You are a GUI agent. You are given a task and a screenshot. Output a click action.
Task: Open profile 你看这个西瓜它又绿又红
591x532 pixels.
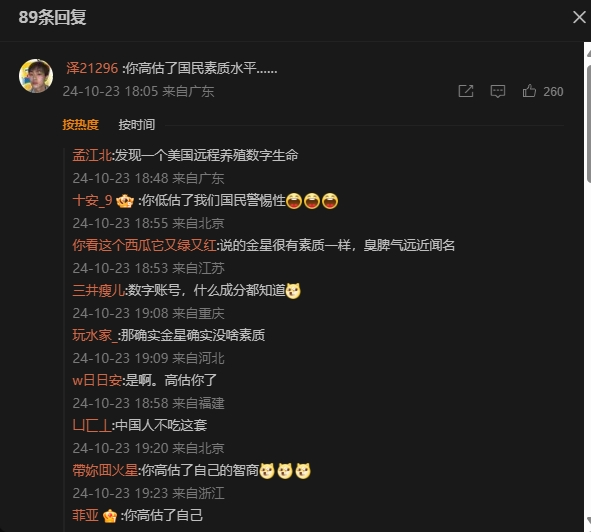point(144,245)
